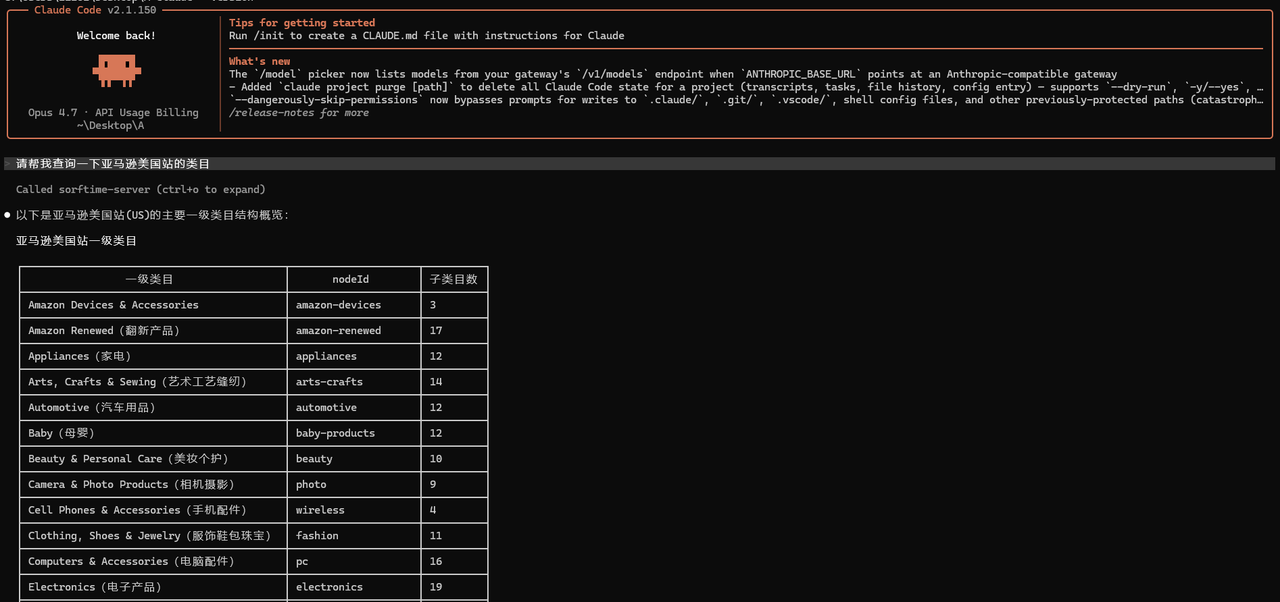
Task: Click the '子类目数' column header
Action: pos(454,280)
